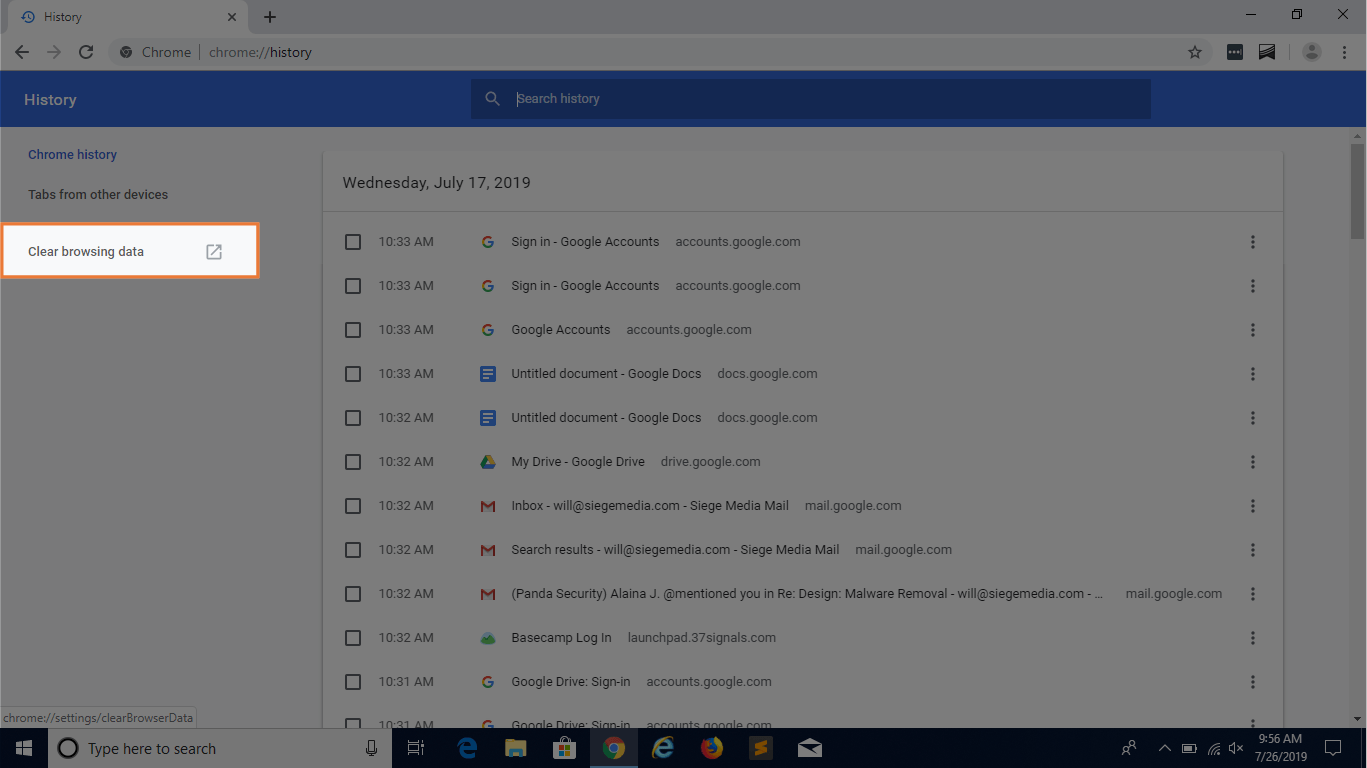Open Inbox - Siege Media Mail link
Image resolution: width=1367 pixels, height=768 pixels.
coord(650,506)
